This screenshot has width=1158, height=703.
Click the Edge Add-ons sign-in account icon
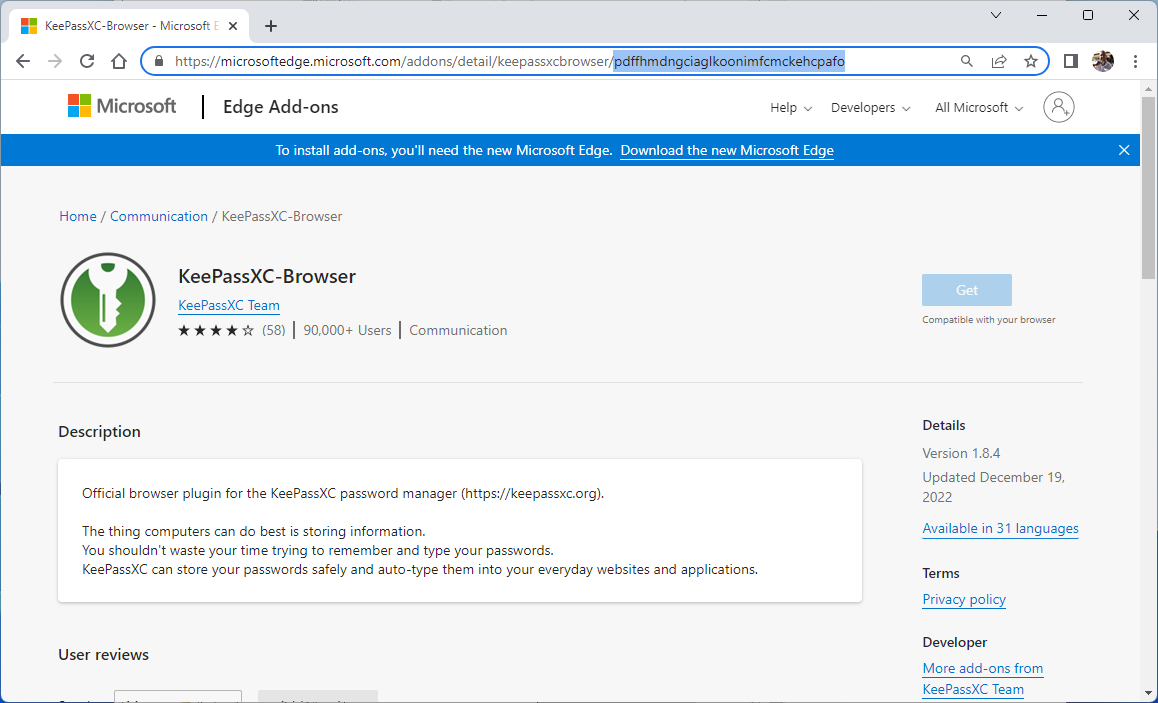tap(1059, 106)
